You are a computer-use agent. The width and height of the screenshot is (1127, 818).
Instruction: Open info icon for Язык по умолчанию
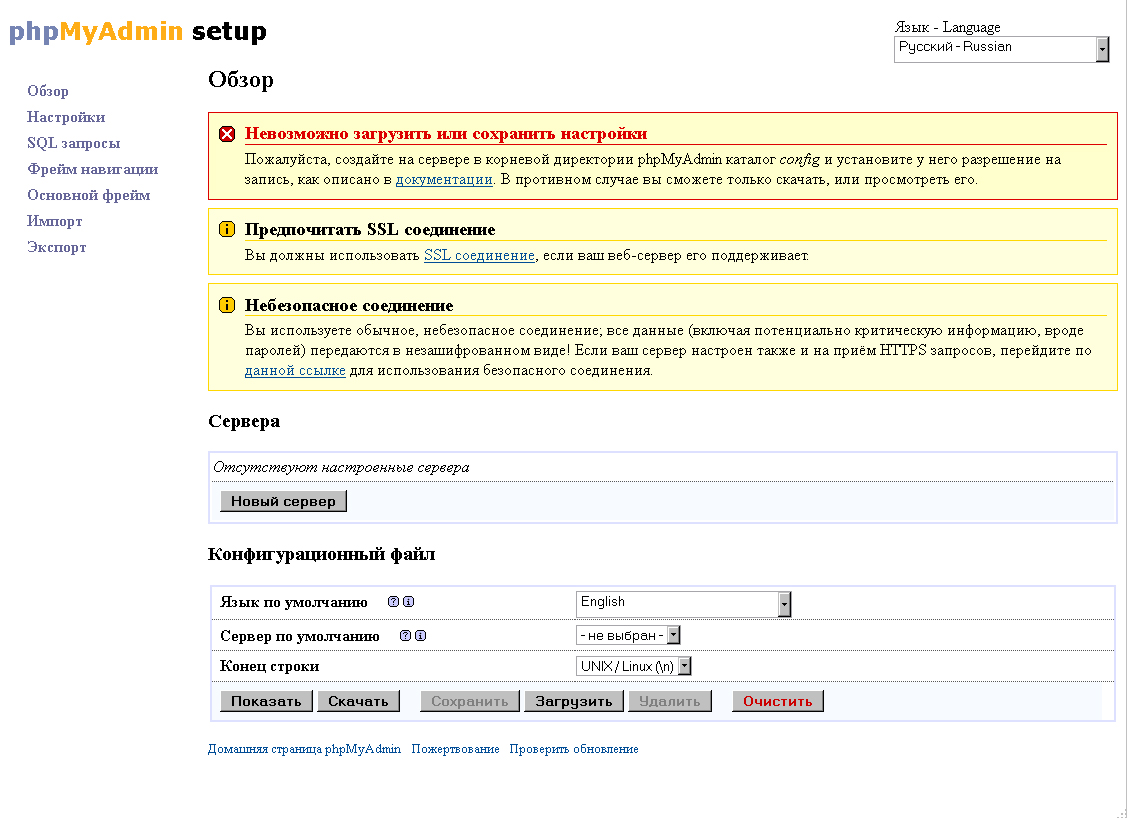pos(408,602)
